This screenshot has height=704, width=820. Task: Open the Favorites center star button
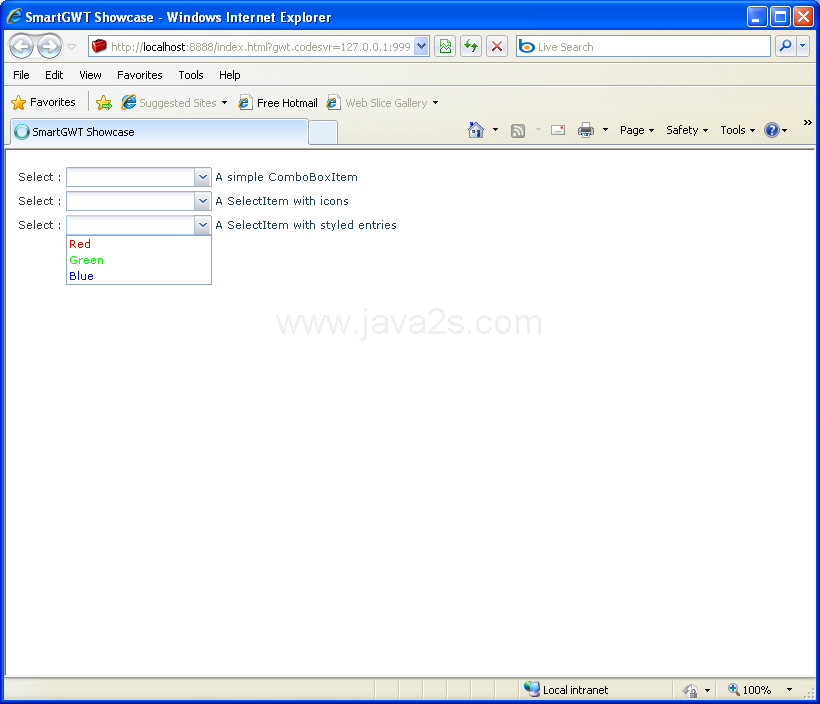pos(43,102)
